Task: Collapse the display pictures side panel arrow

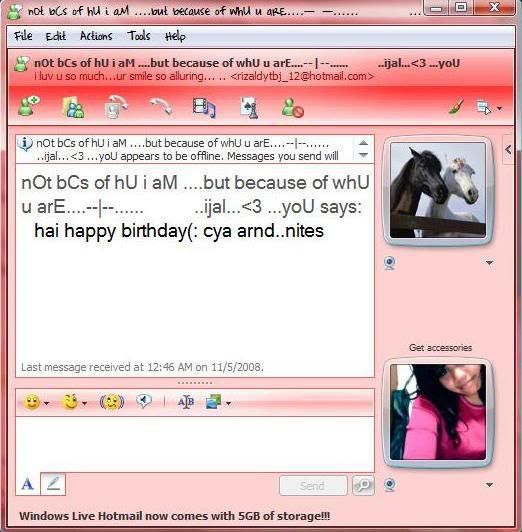Action: click(508, 149)
